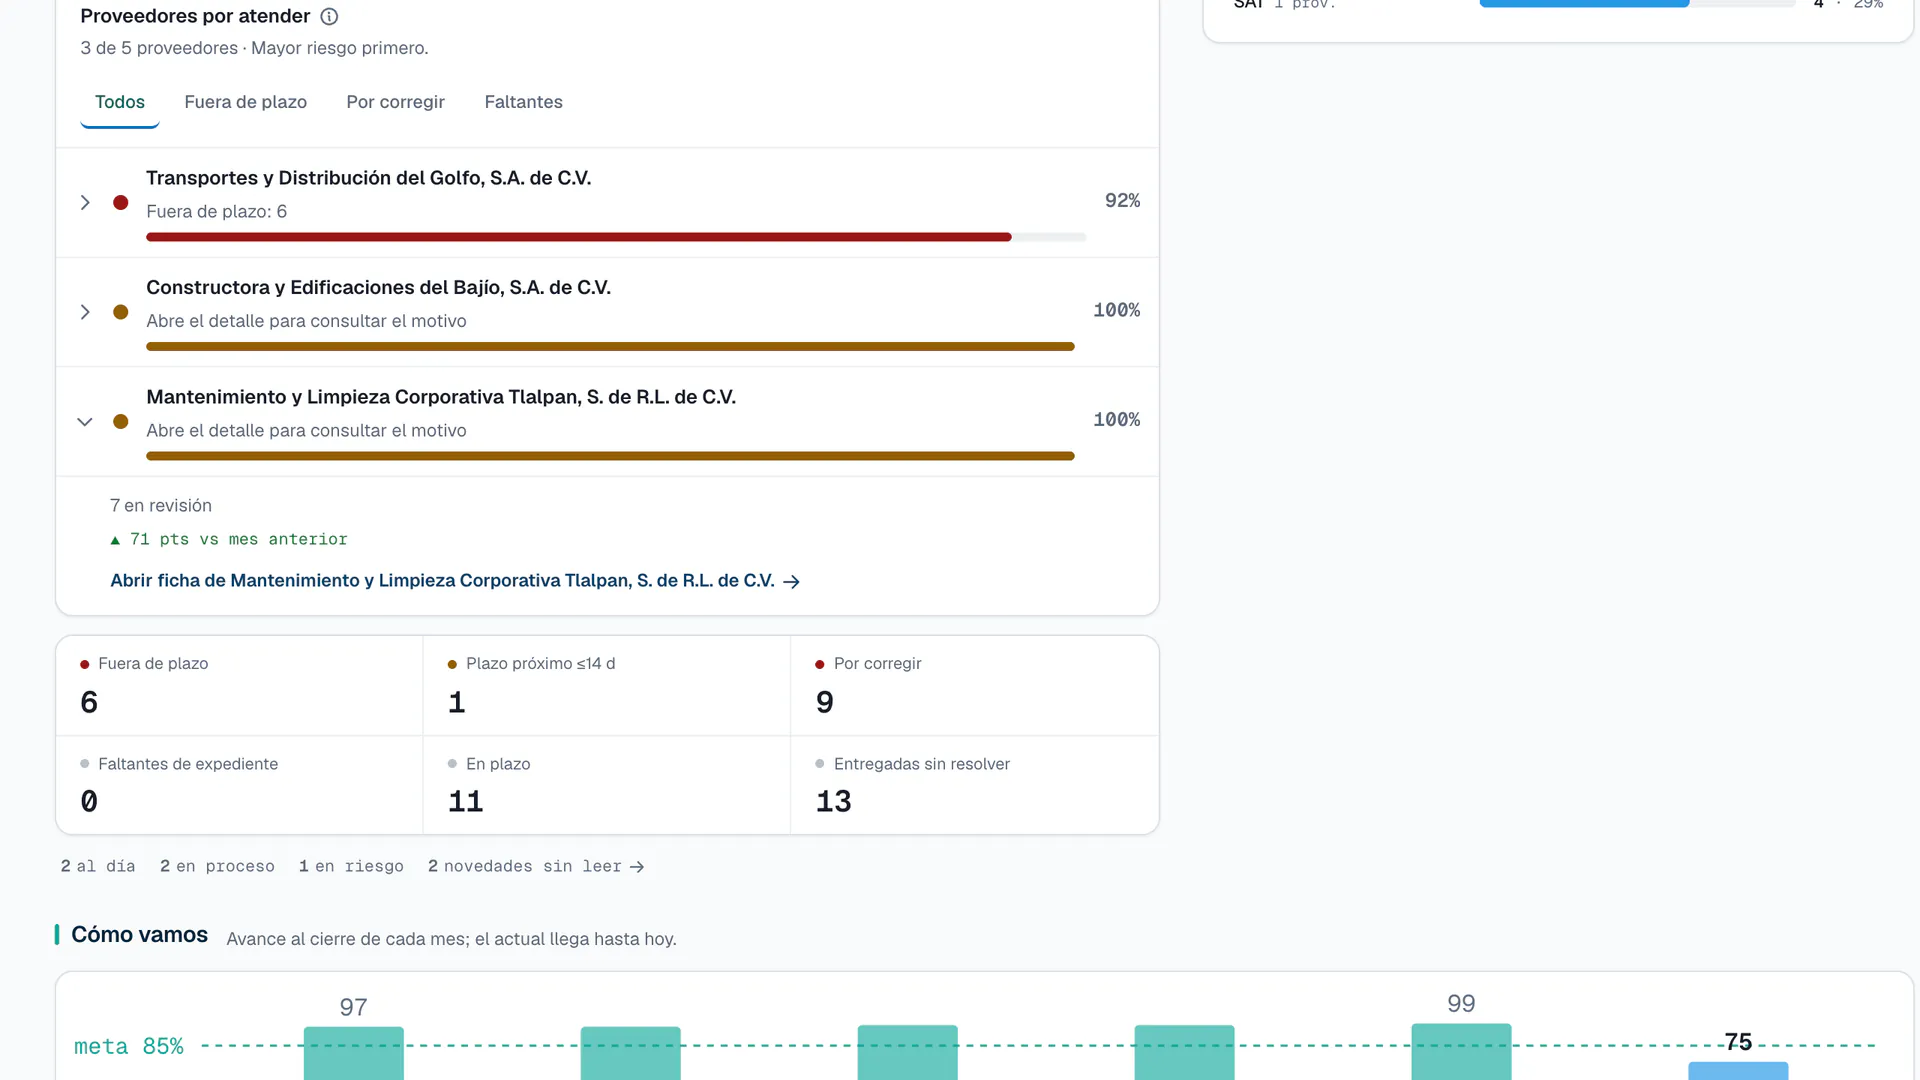The image size is (1920, 1080).
Task: Click arrow icon after Abrir ficha link
Action: click(x=791, y=582)
